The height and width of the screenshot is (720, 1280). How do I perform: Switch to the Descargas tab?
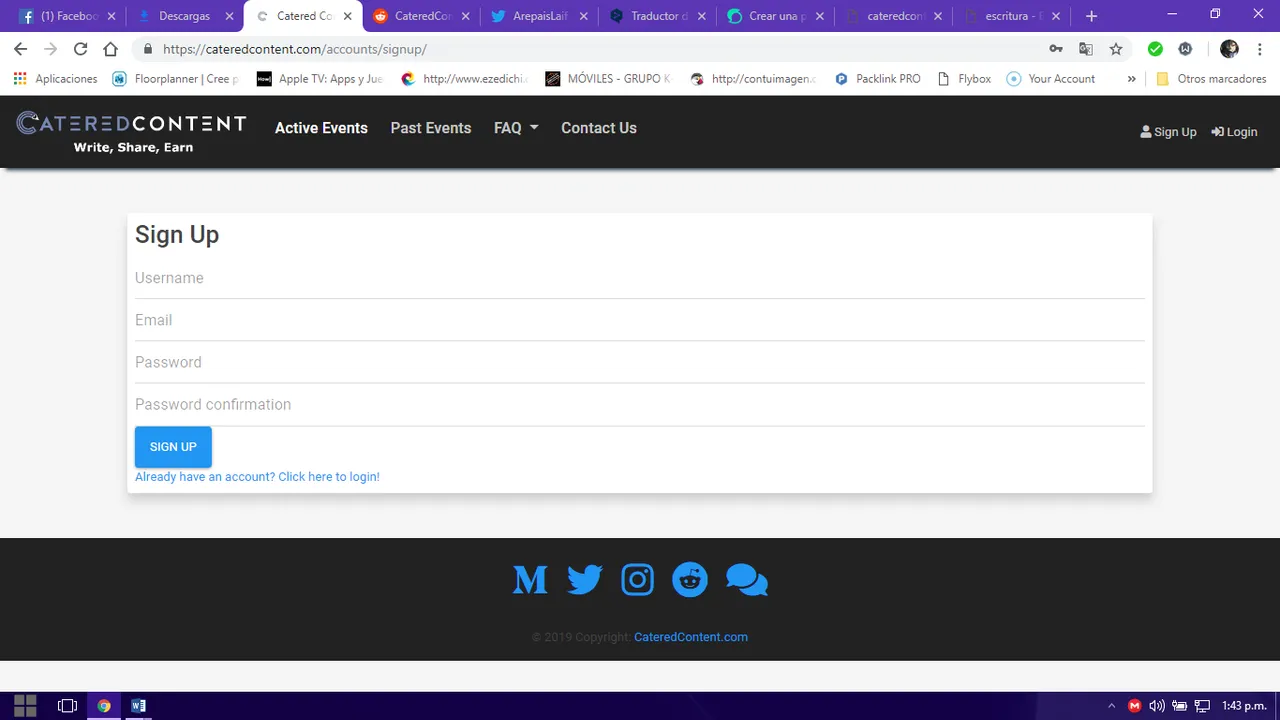183,16
